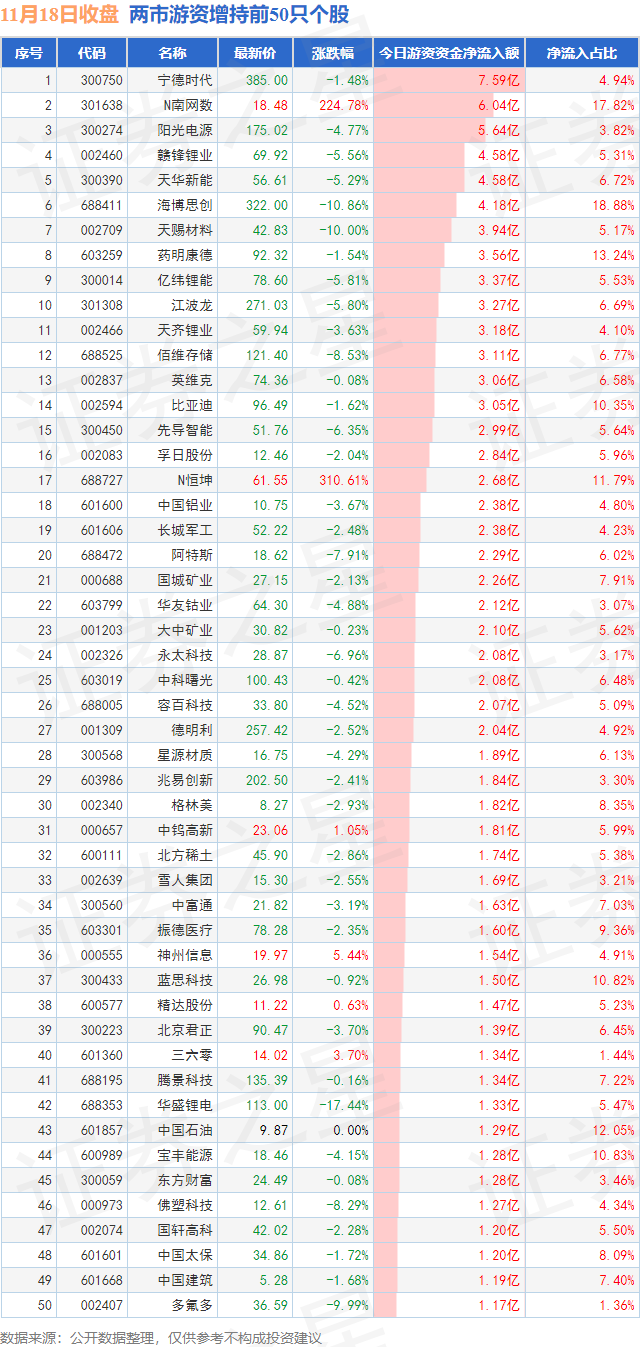Select stock name 华友钴业
Viewport: 640px width, 1347px height.
[x=186, y=605]
